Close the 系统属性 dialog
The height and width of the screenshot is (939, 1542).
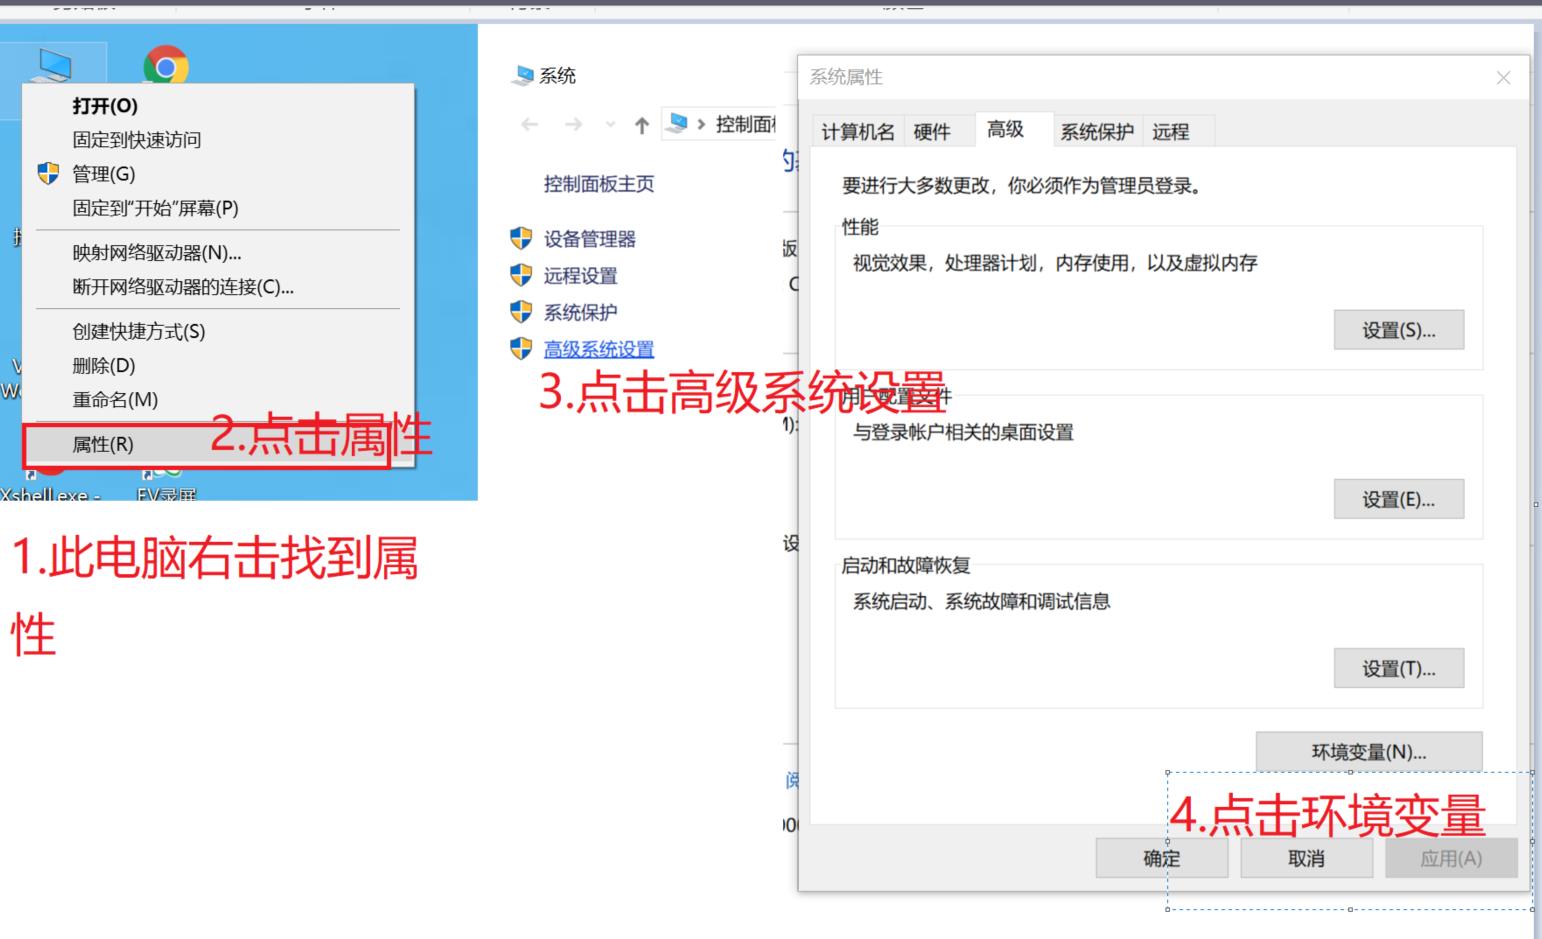tap(1503, 78)
